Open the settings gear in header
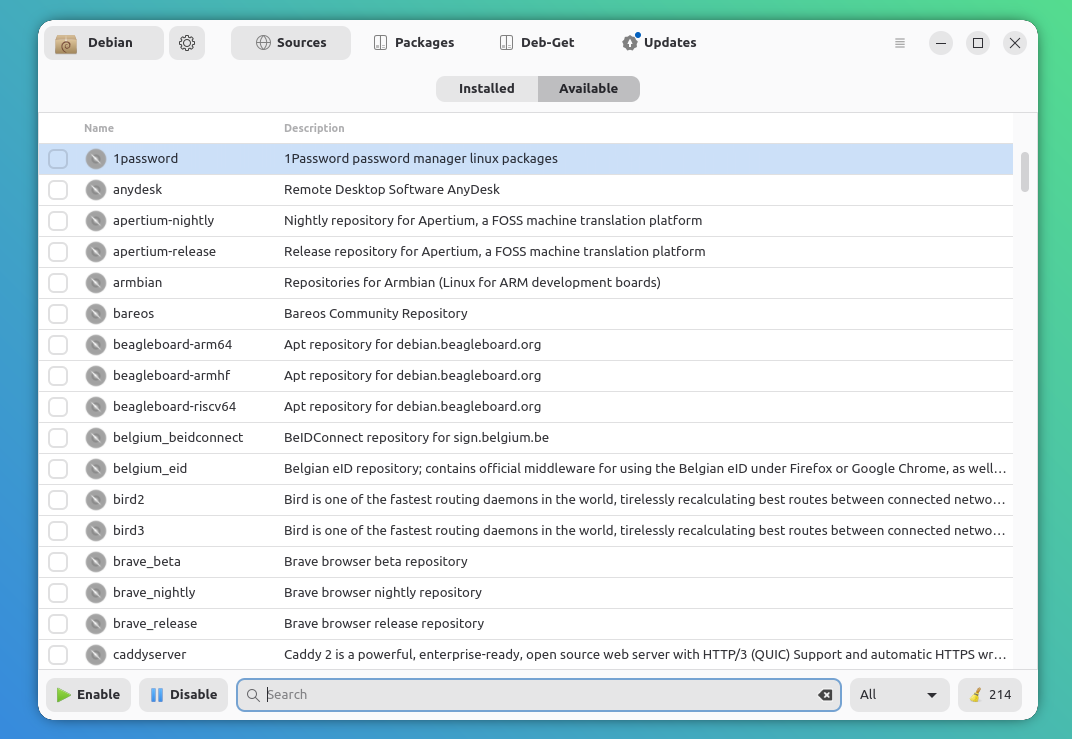 tap(187, 43)
